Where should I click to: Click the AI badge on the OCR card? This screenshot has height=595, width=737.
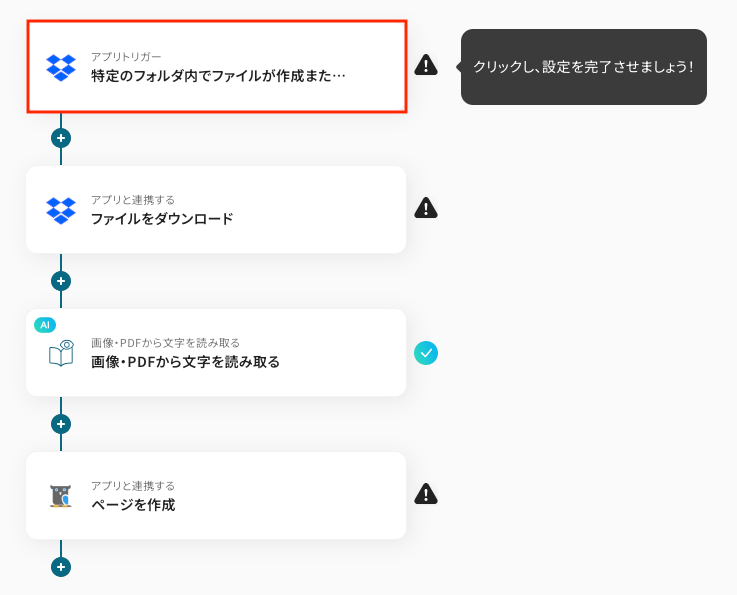click(x=45, y=325)
